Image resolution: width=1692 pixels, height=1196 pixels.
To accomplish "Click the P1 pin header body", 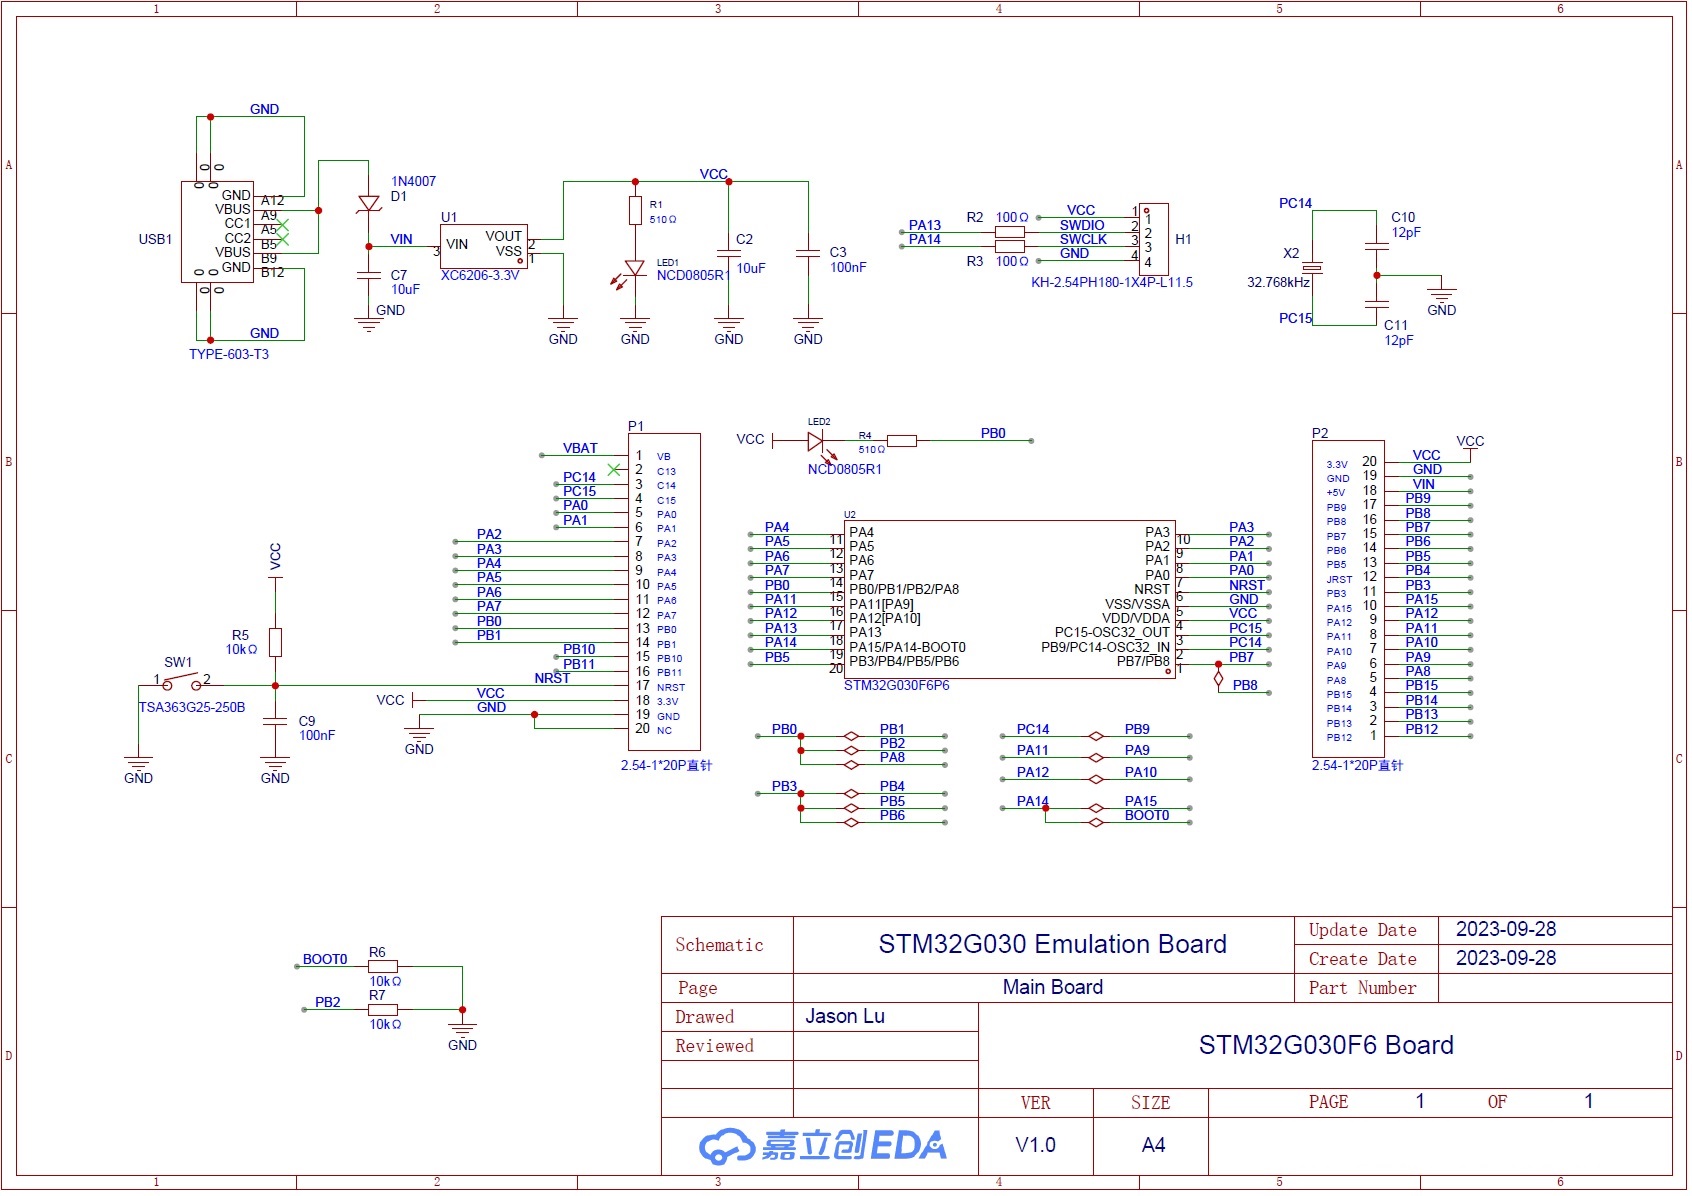I will (664, 592).
